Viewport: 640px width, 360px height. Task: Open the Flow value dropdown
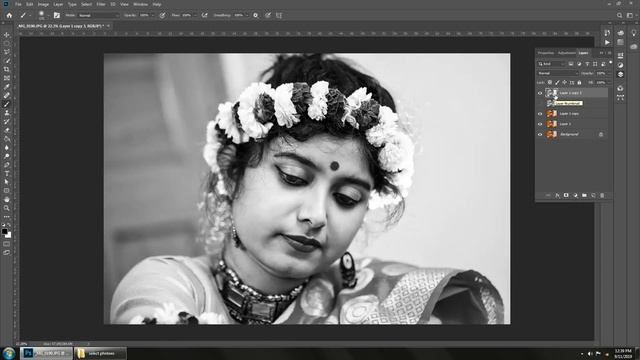[195, 15]
